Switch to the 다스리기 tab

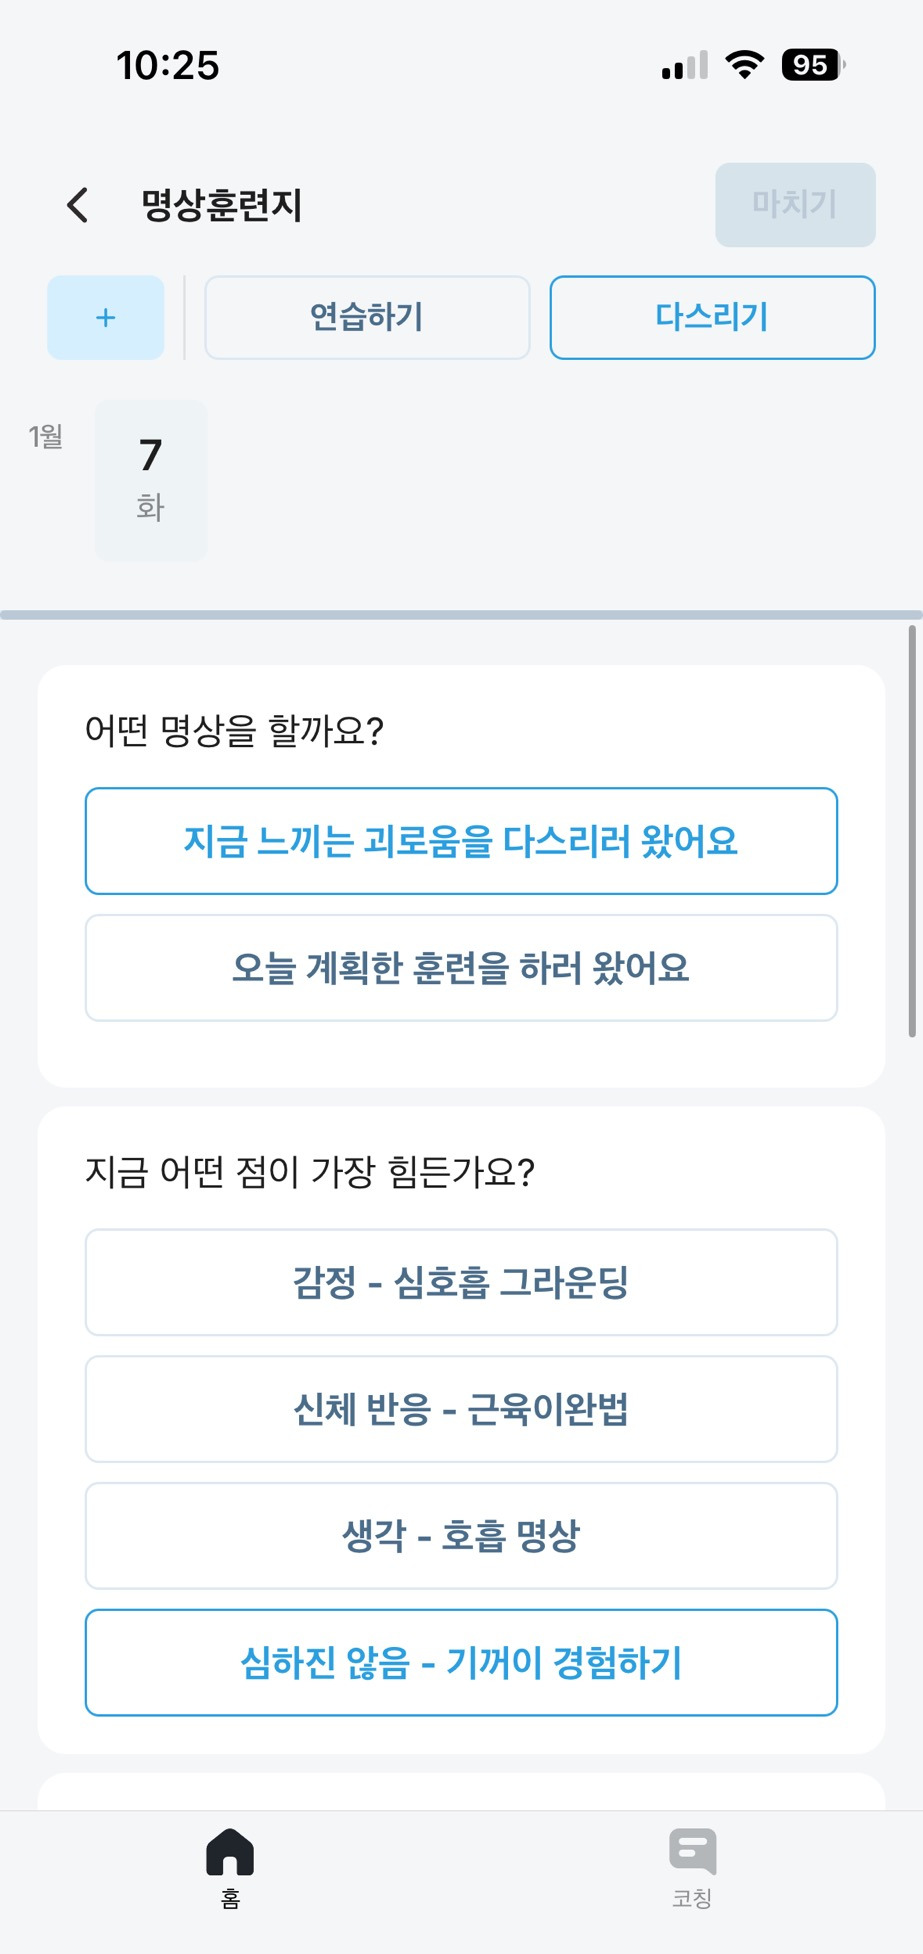tap(712, 318)
